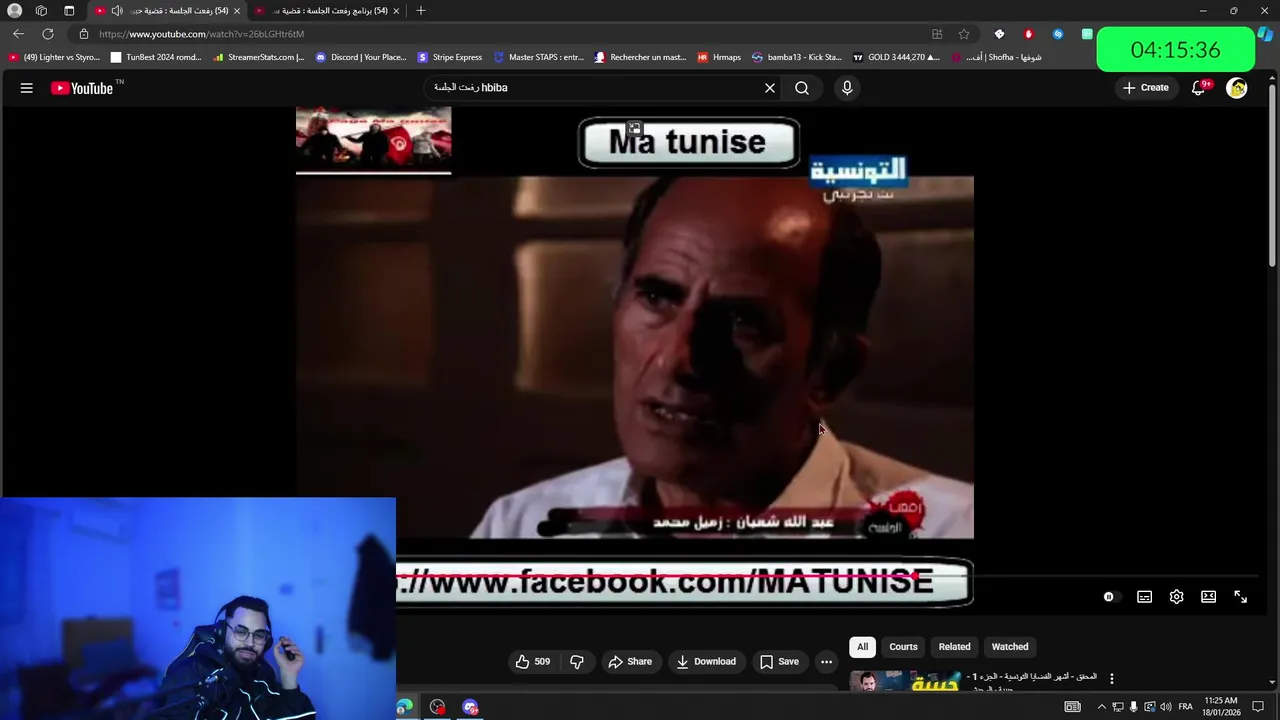Open Lighter vs Styro bookmark

point(55,57)
